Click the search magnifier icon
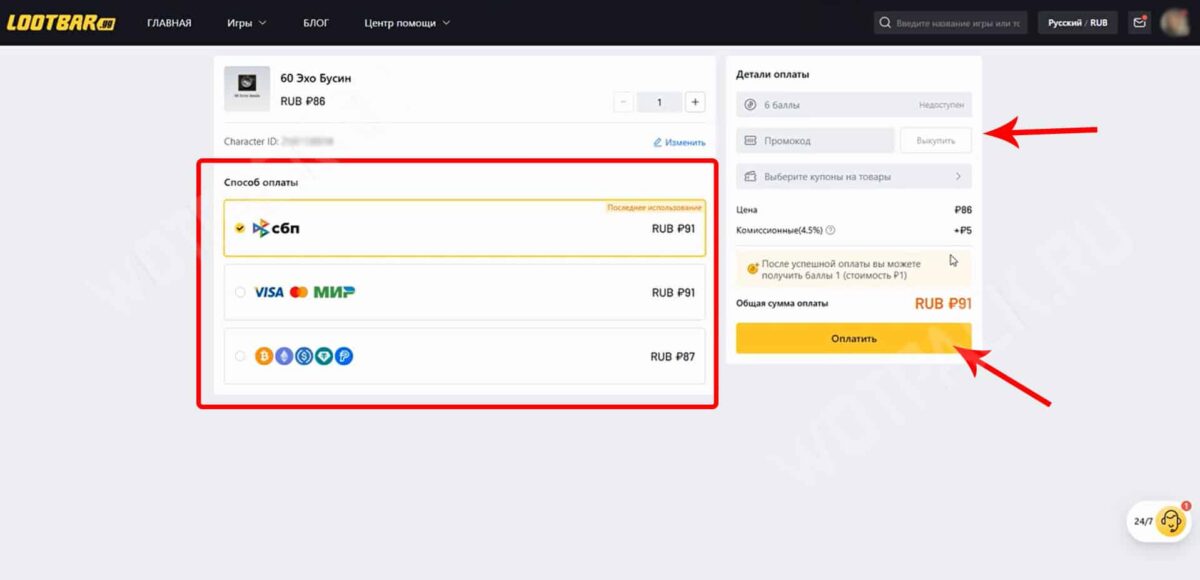This screenshot has height=580, width=1200. [x=884, y=23]
